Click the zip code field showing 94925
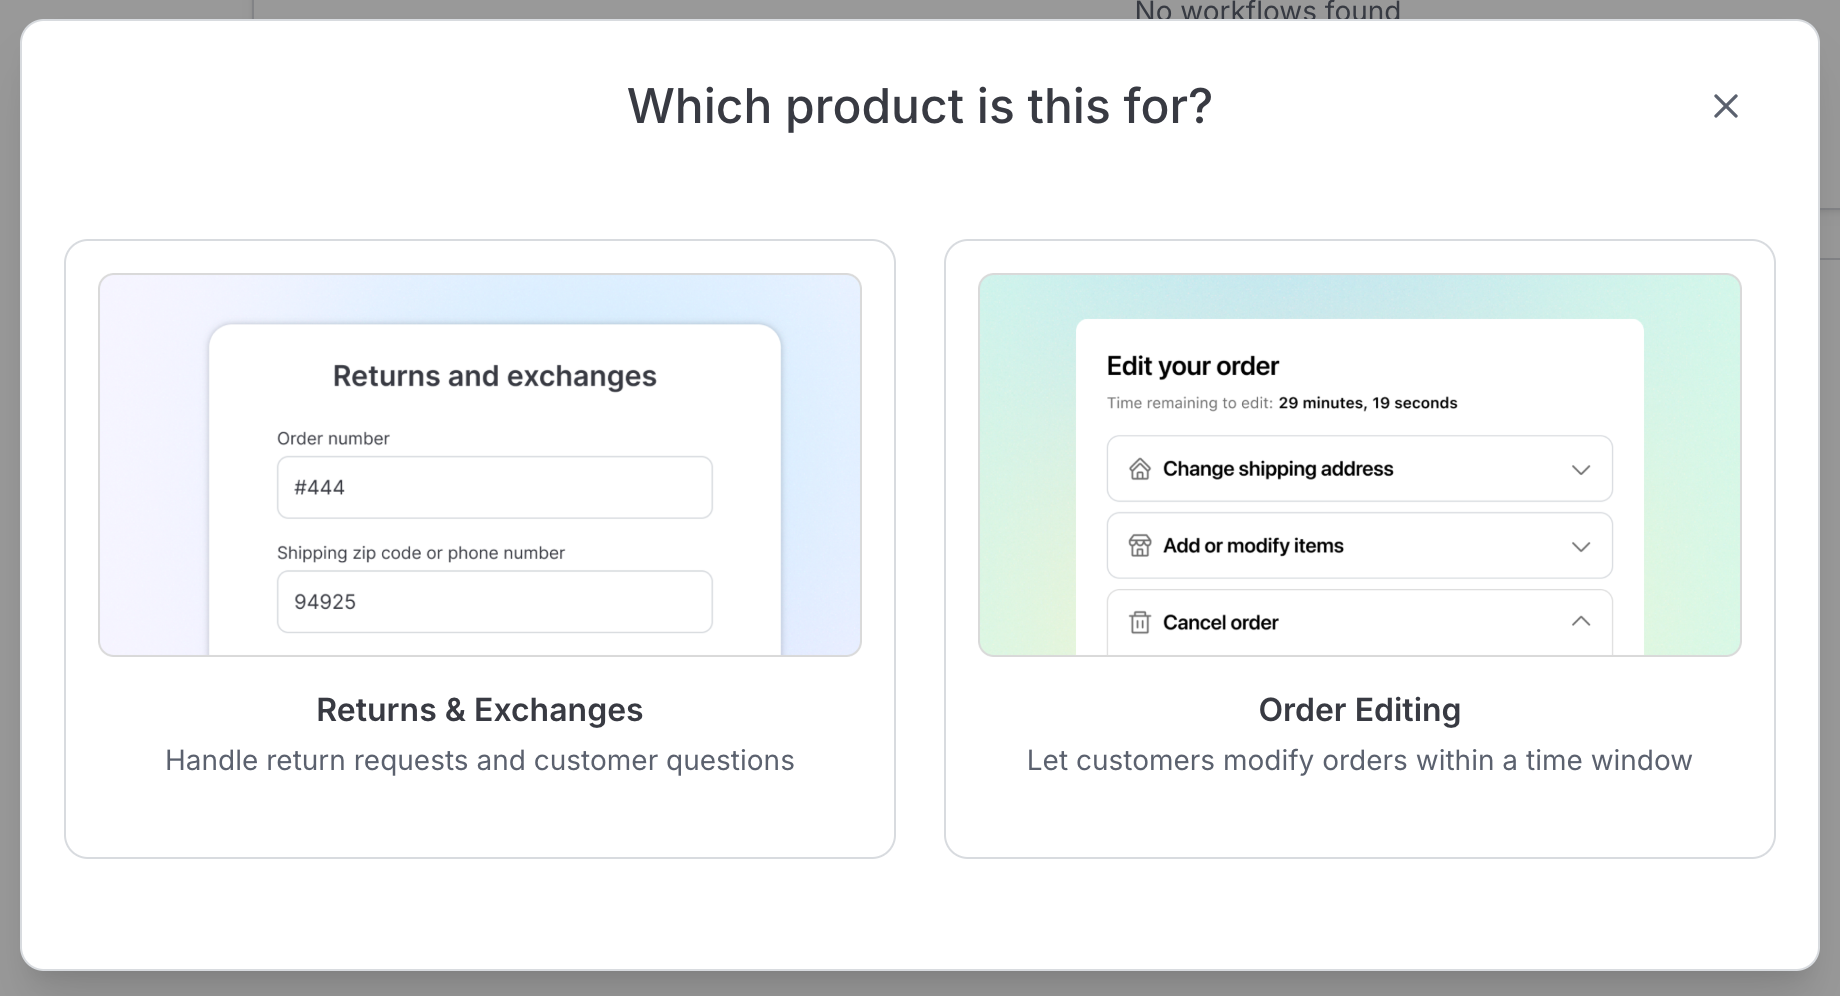Image resolution: width=1840 pixels, height=996 pixels. click(494, 602)
